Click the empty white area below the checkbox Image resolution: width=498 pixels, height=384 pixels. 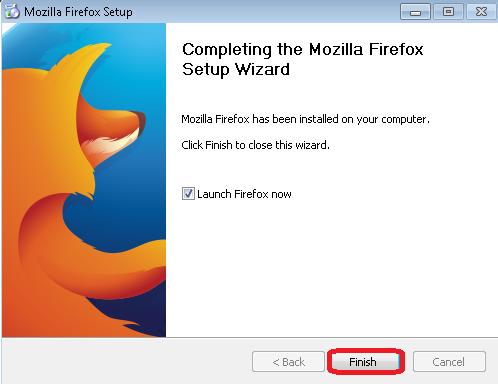coord(330,267)
